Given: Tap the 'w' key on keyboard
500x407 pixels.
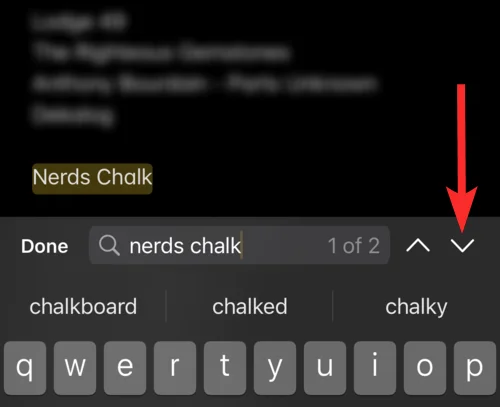Looking at the screenshot, I should point(75,368).
